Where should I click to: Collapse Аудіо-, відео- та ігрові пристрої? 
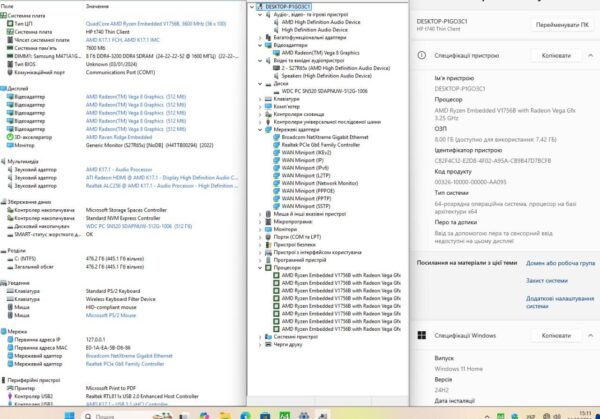pyautogui.click(x=260, y=15)
